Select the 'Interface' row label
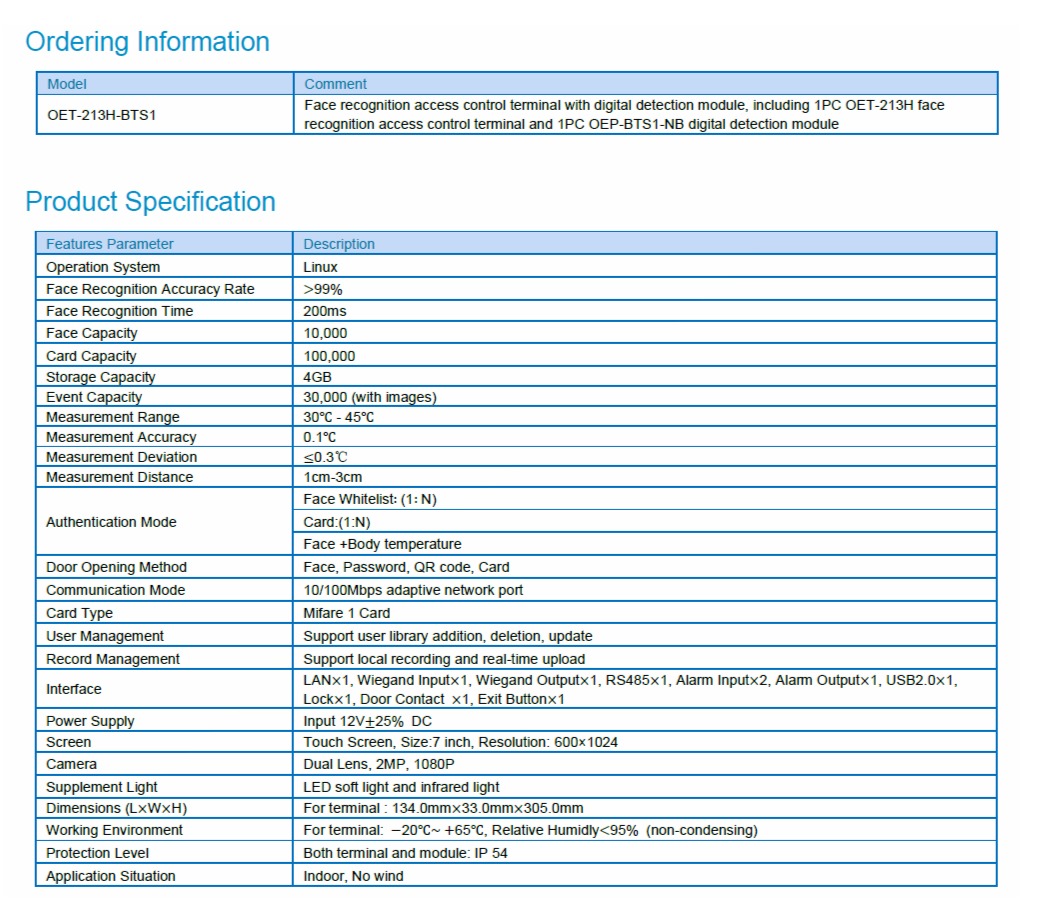 74,689
